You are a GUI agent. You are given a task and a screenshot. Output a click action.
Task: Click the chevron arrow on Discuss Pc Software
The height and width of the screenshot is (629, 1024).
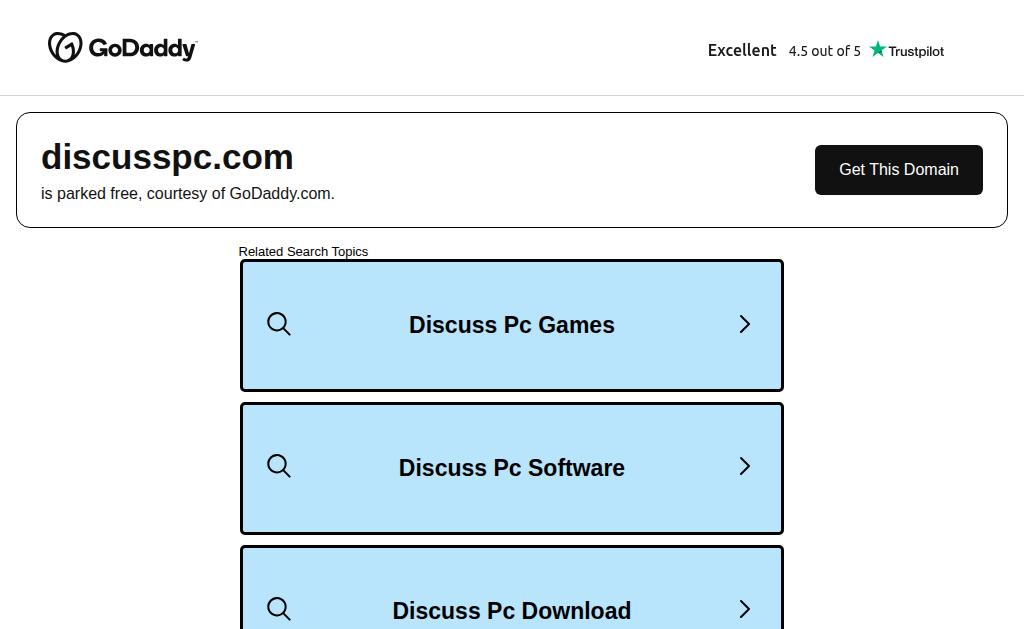click(x=744, y=466)
